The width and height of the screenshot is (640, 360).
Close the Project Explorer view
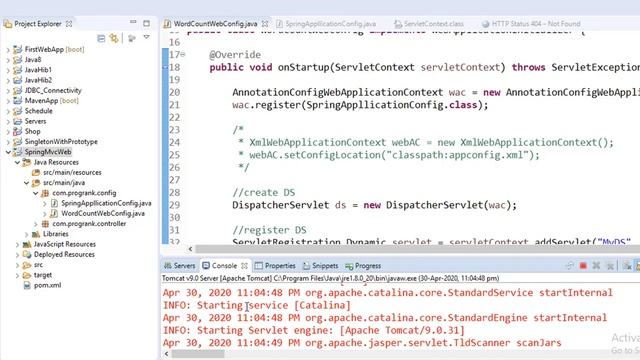coord(69,24)
